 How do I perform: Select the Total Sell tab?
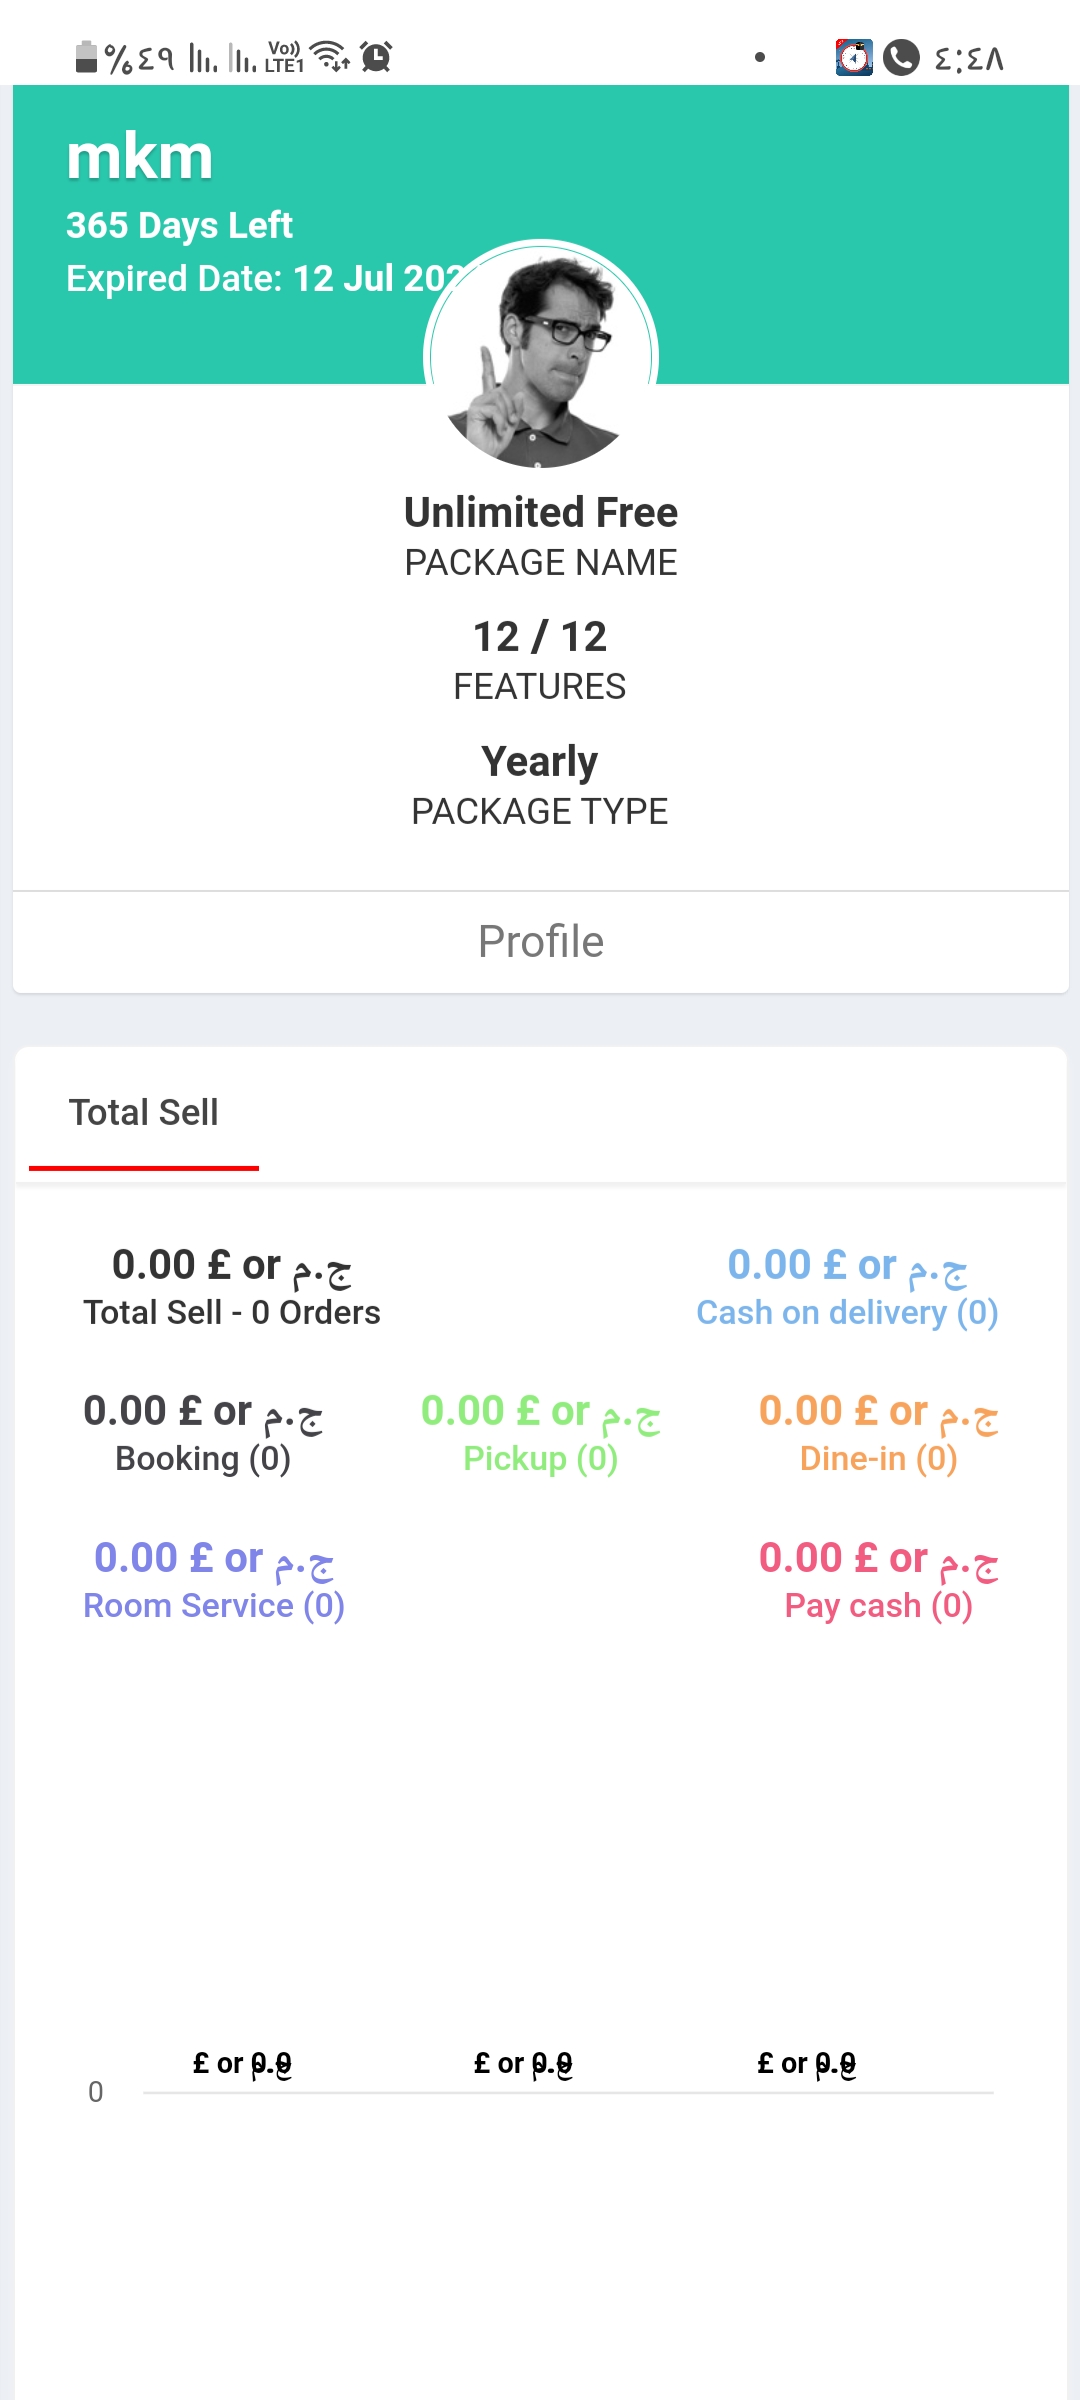pos(144,1113)
